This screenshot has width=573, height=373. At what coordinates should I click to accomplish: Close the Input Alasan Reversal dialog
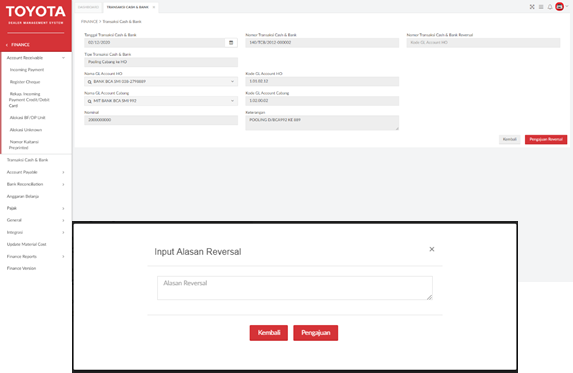point(432,249)
